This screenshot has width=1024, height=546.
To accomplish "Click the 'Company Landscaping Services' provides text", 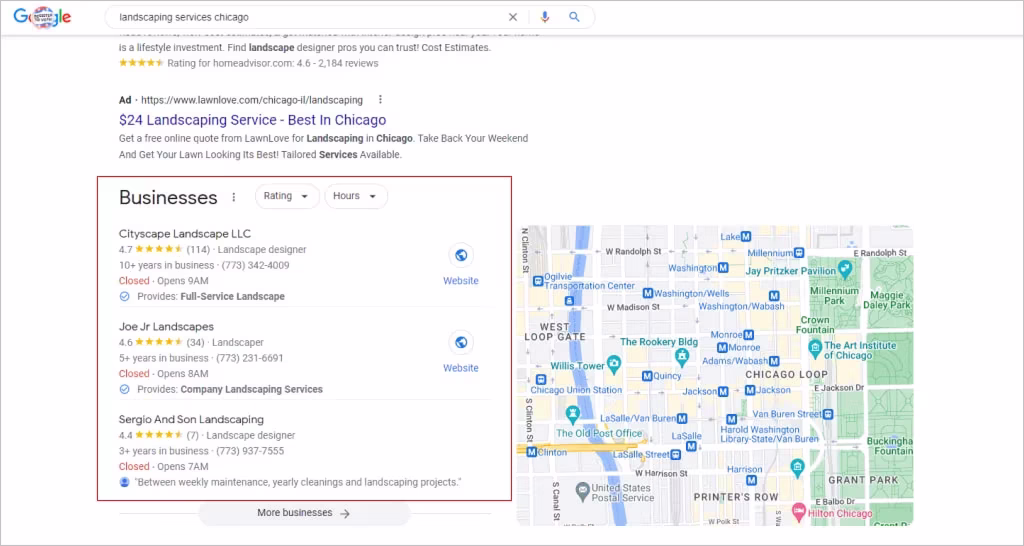I will pyautogui.click(x=251, y=389).
